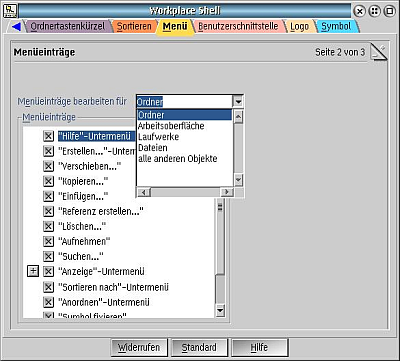The width and height of the screenshot is (400, 361).
Task: Click the Ordner combo box text field
Action: 184,101
